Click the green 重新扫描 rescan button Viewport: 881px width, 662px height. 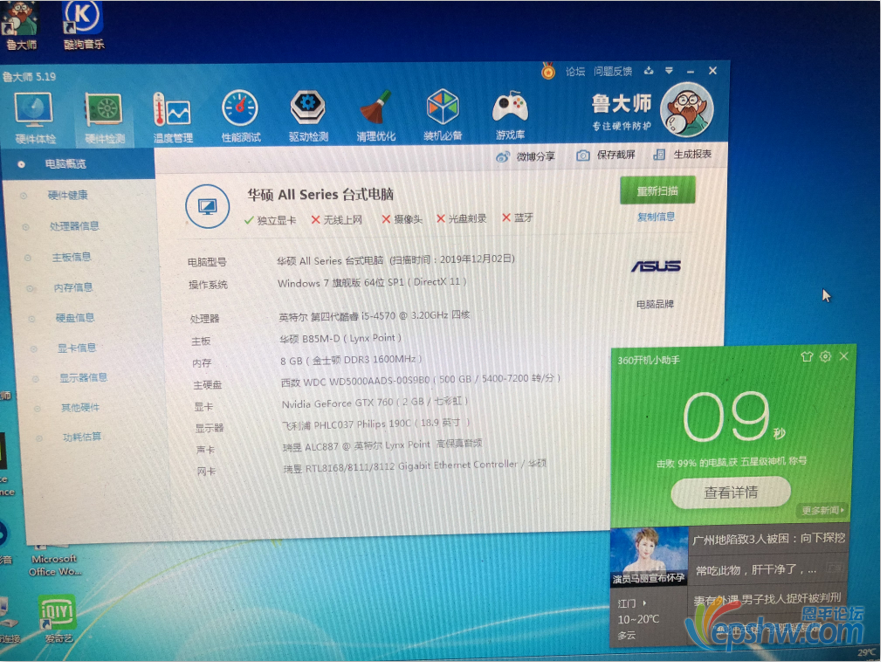(657, 191)
